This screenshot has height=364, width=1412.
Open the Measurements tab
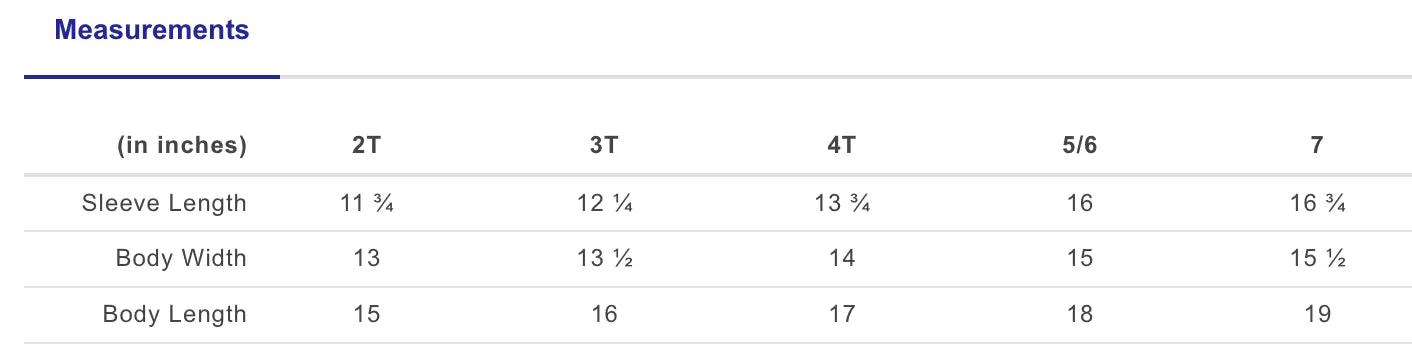pos(152,31)
